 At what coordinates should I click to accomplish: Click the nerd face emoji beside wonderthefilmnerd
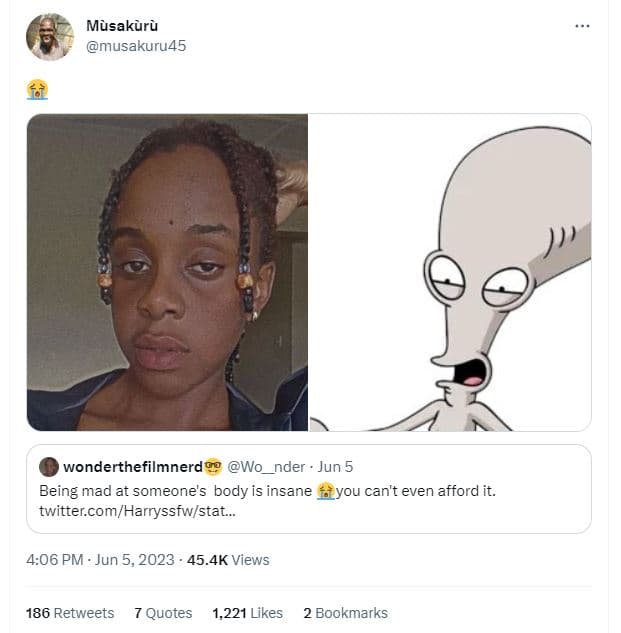point(213,467)
